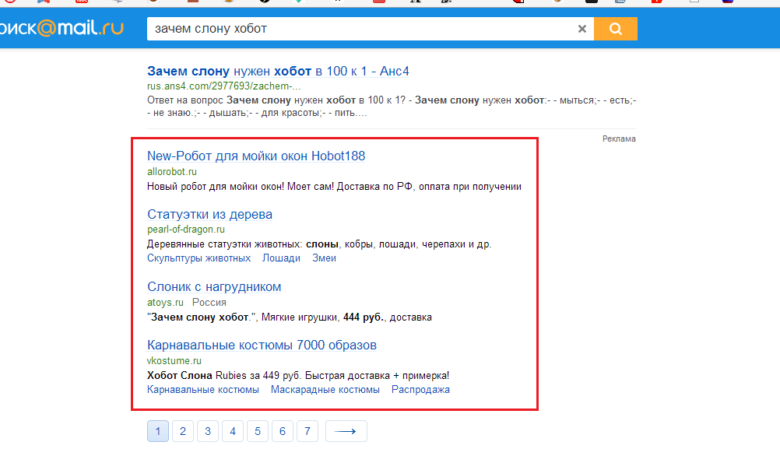Open 'New-Робот для мойки окон Hobot188' ad
This screenshot has height=470, width=780.
point(256,156)
